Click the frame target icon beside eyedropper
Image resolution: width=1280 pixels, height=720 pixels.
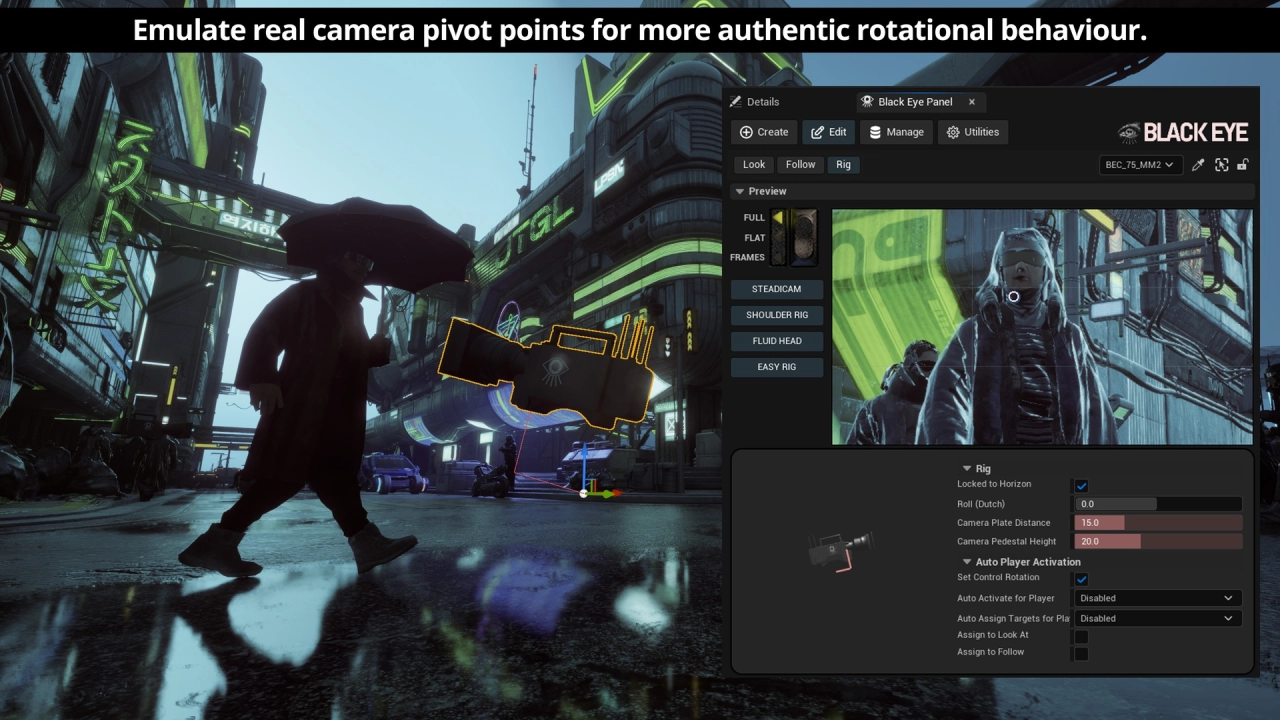click(x=1221, y=165)
